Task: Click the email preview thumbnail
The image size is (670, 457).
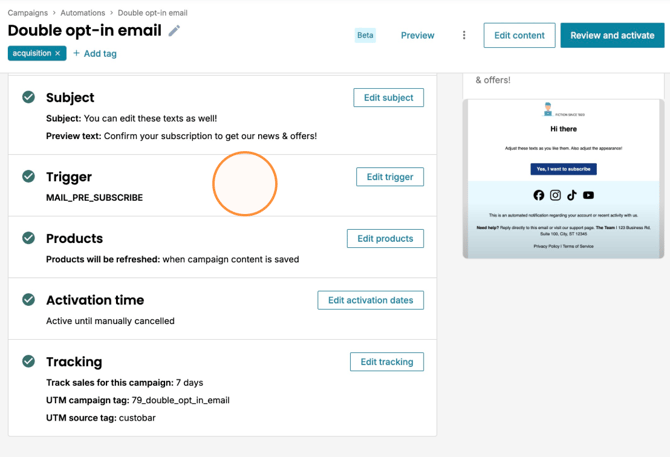Action: click(563, 179)
